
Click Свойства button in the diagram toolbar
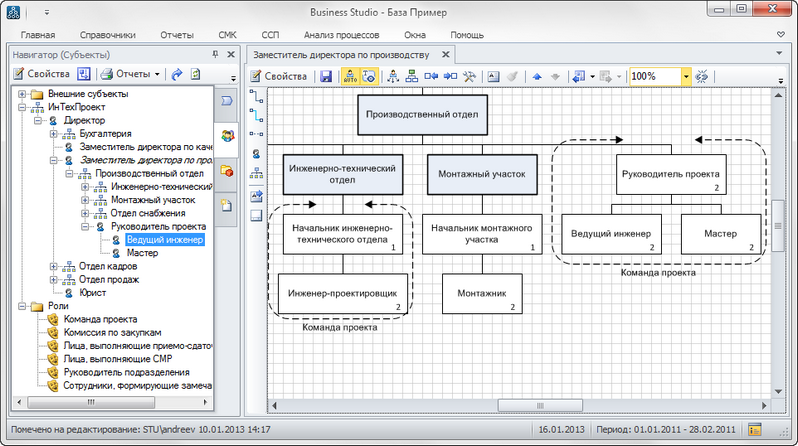click(x=279, y=76)
